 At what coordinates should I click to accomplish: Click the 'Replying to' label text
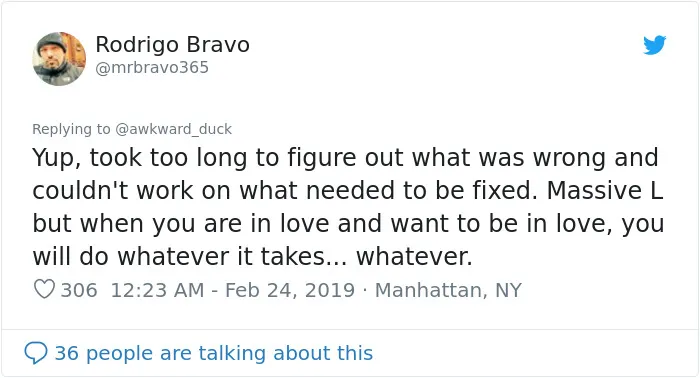71,129
